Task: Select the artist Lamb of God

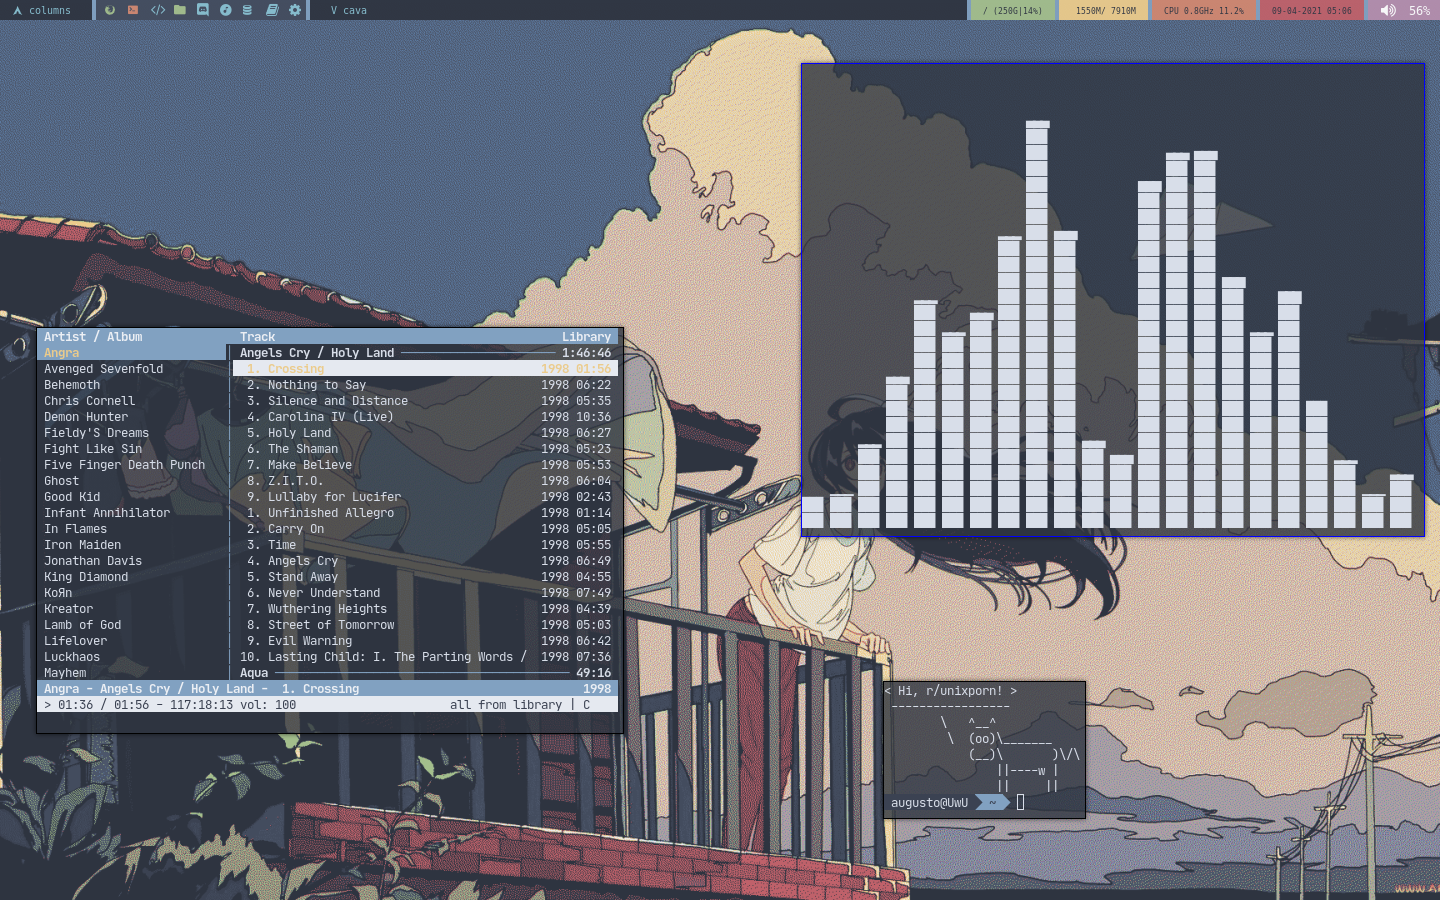Action: (82, 625)
